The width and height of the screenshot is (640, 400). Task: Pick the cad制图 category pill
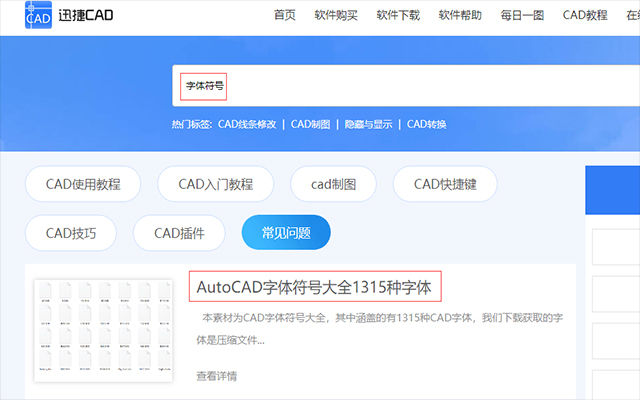333,184
